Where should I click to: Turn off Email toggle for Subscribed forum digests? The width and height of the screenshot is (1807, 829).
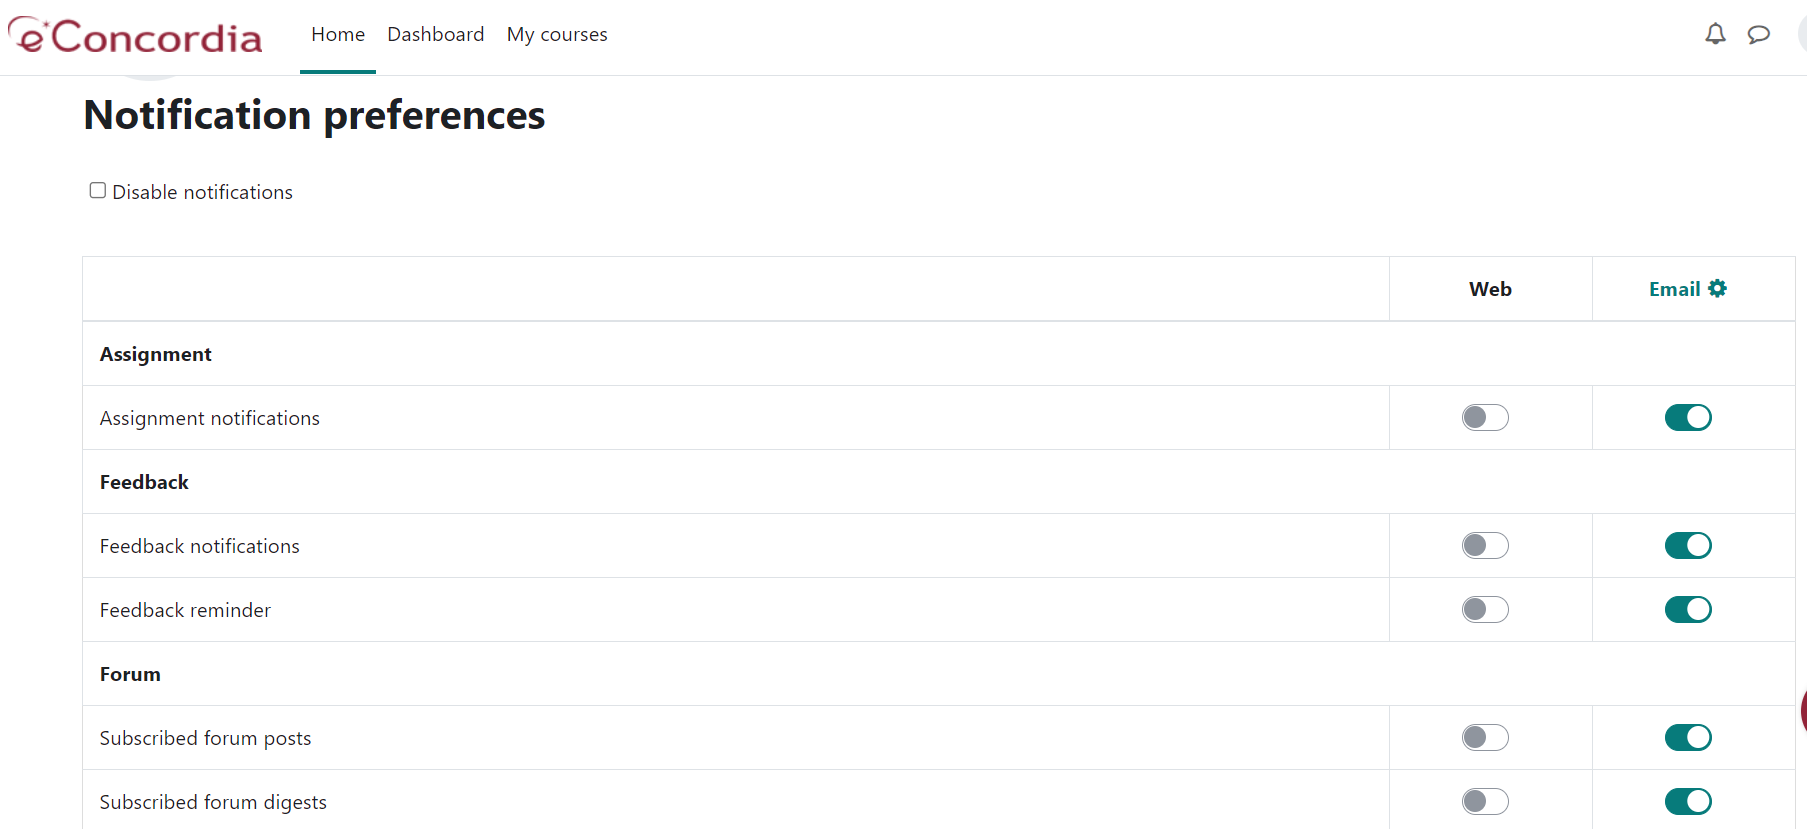pos(1688,801)
